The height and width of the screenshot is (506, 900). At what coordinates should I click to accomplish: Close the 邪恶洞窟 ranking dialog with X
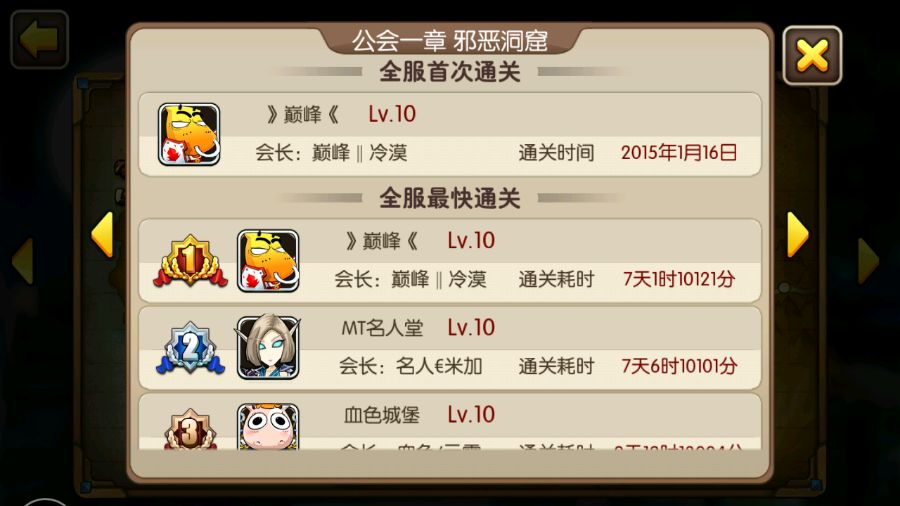pos(812,56)
